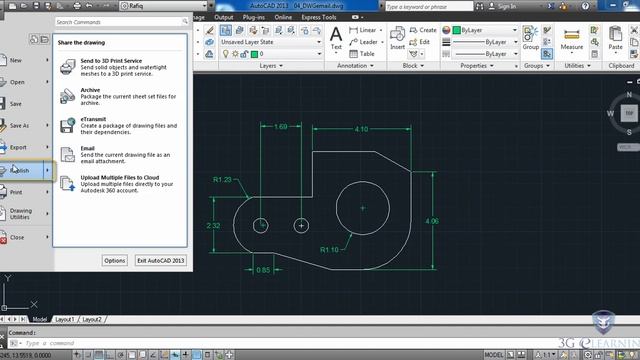
Task: Click the Options button
Action: click(114, 260)
